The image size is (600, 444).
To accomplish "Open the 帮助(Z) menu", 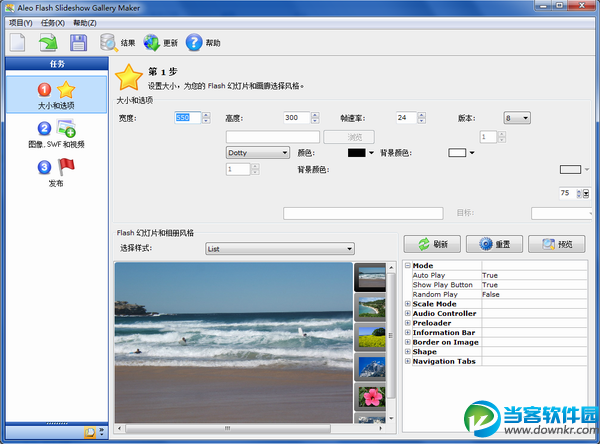I will (x=85, y=23).
